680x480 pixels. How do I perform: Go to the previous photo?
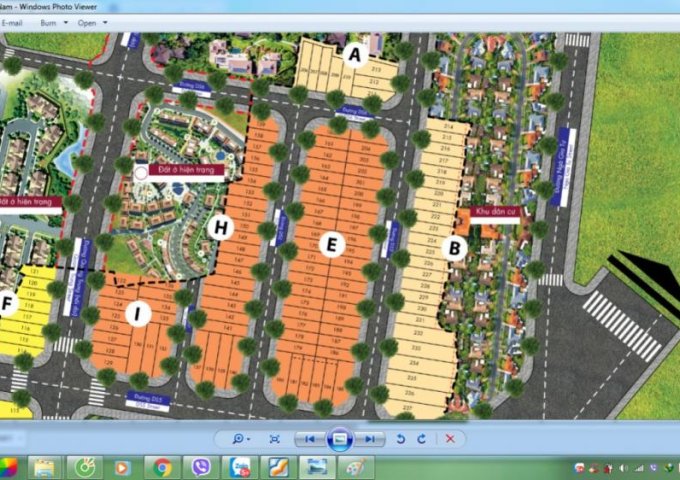pyautogui.click(x=310, y=439)
